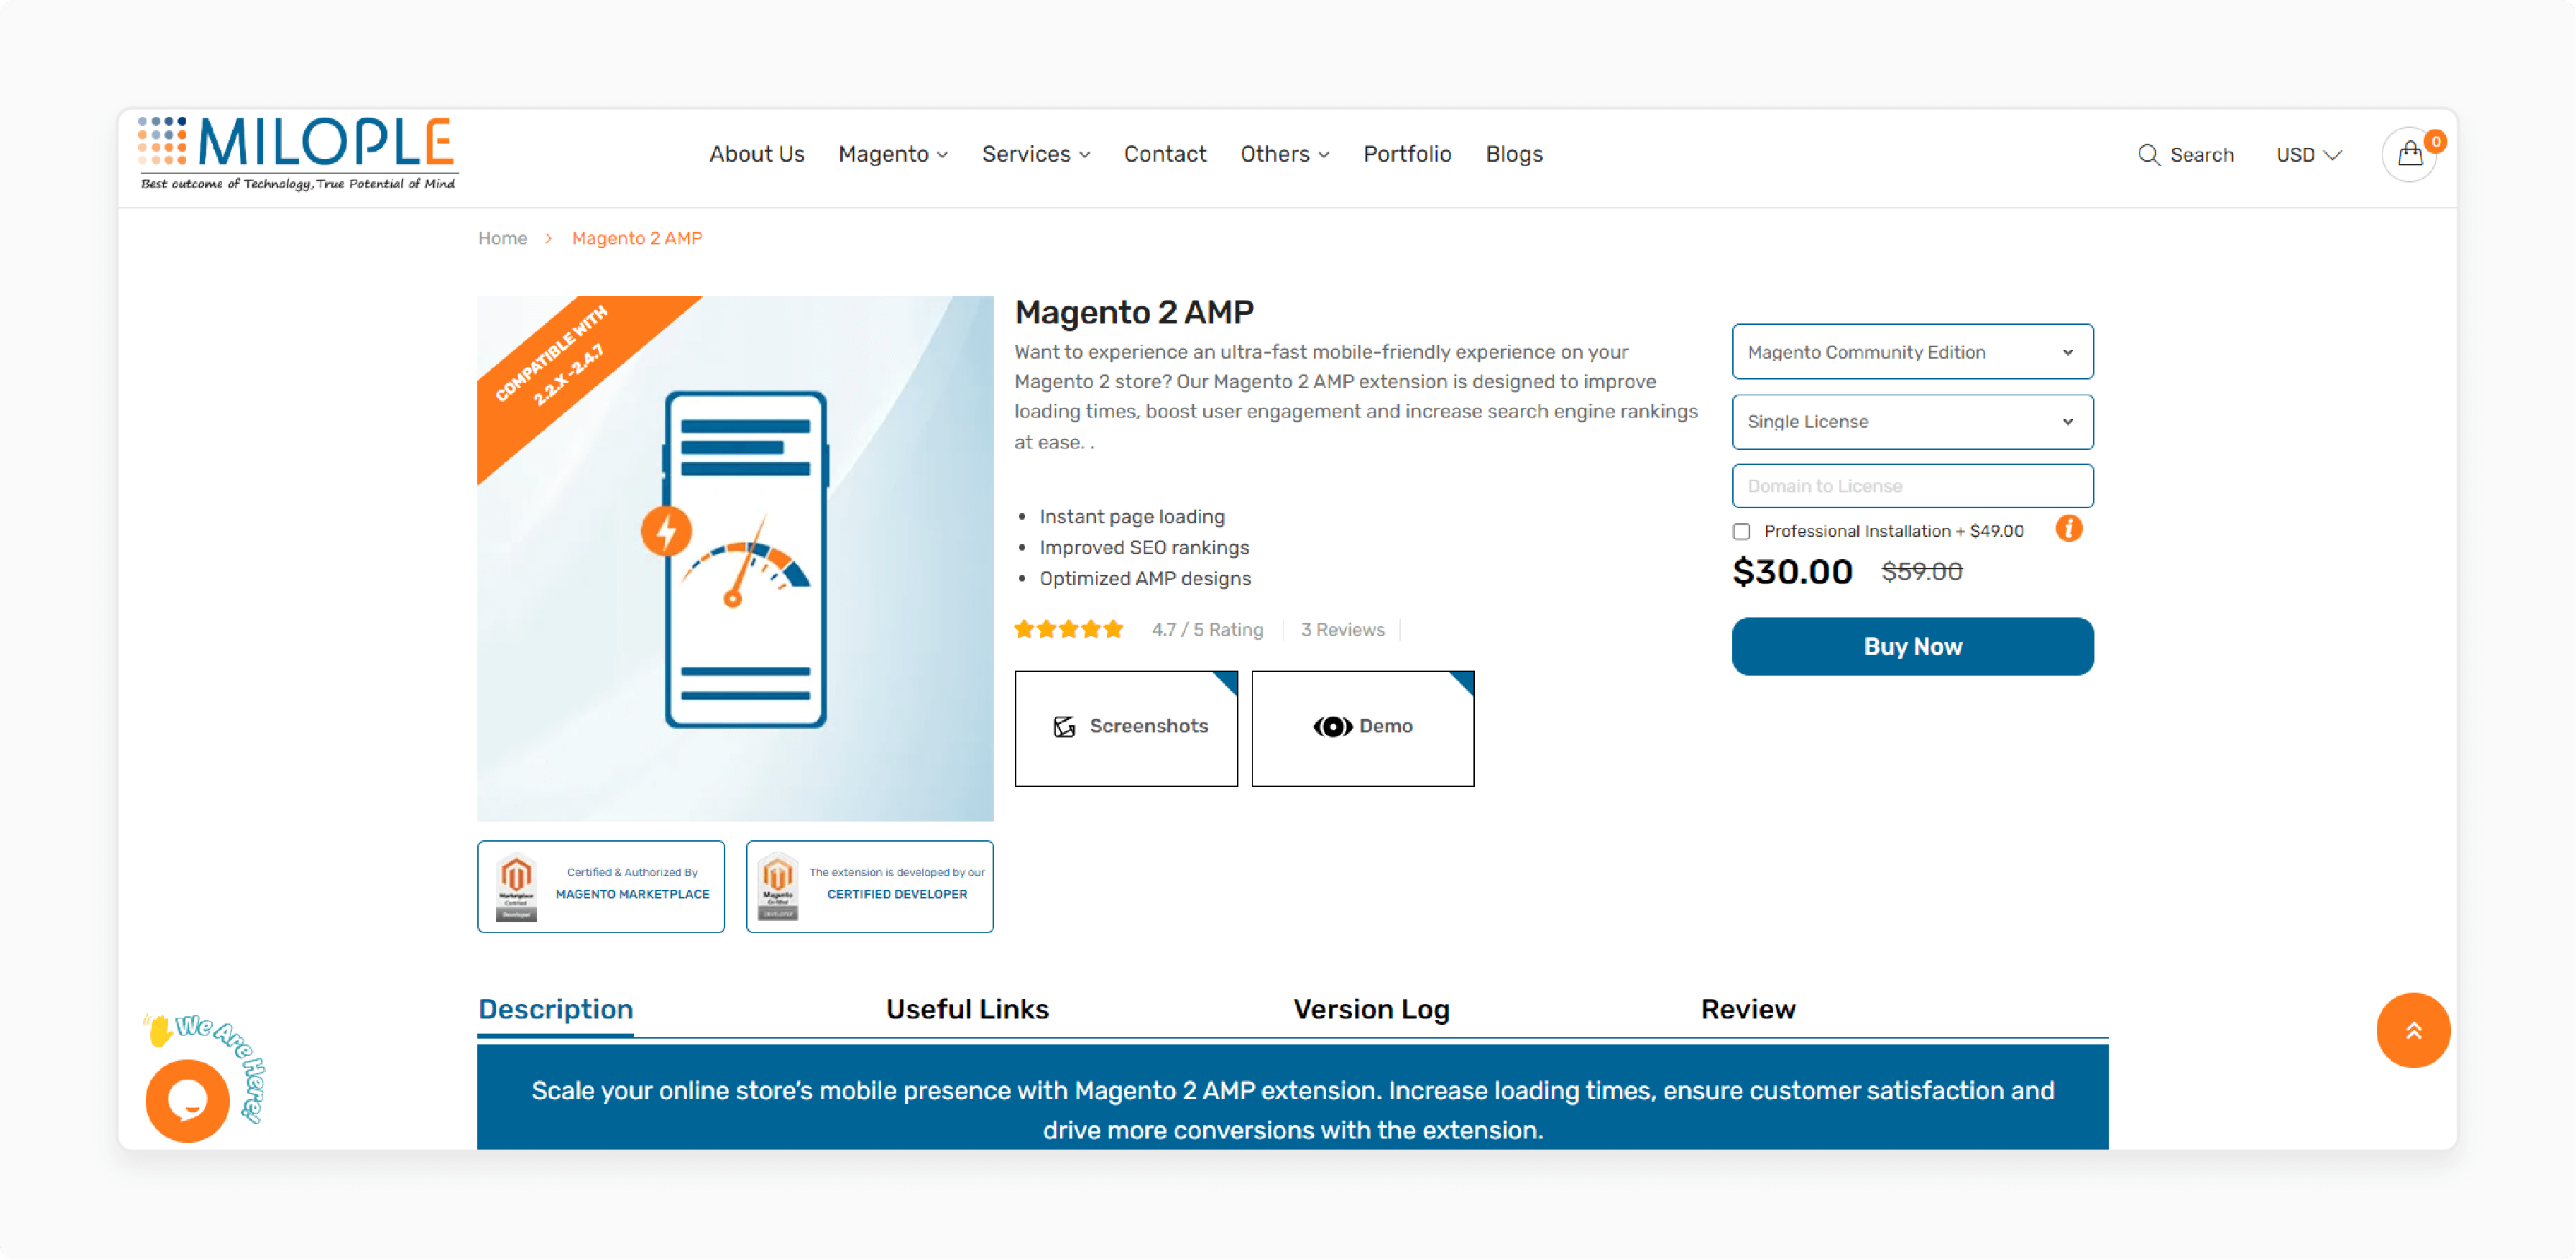Open the About Us page
2576x1260 pixels.
756,154
